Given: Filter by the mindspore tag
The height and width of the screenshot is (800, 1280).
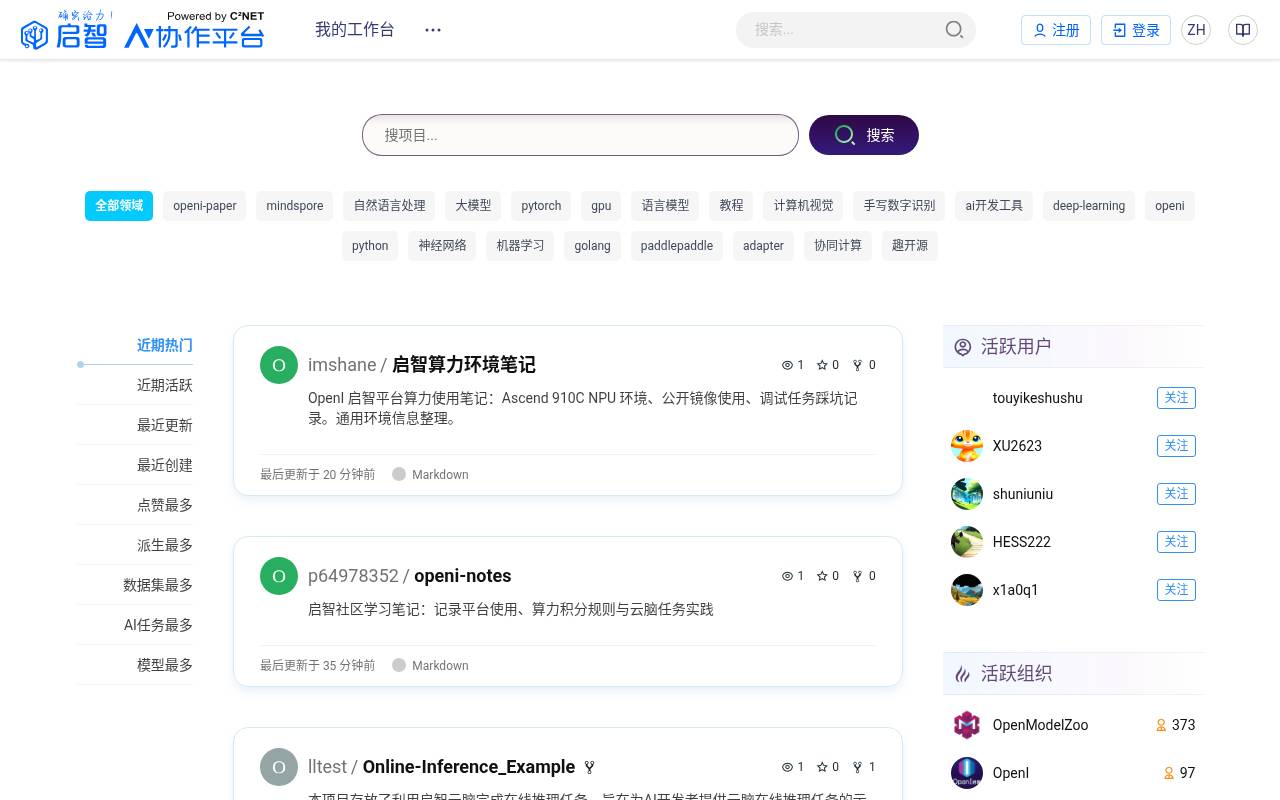Looking at the screenshot, I should point(295,206).
